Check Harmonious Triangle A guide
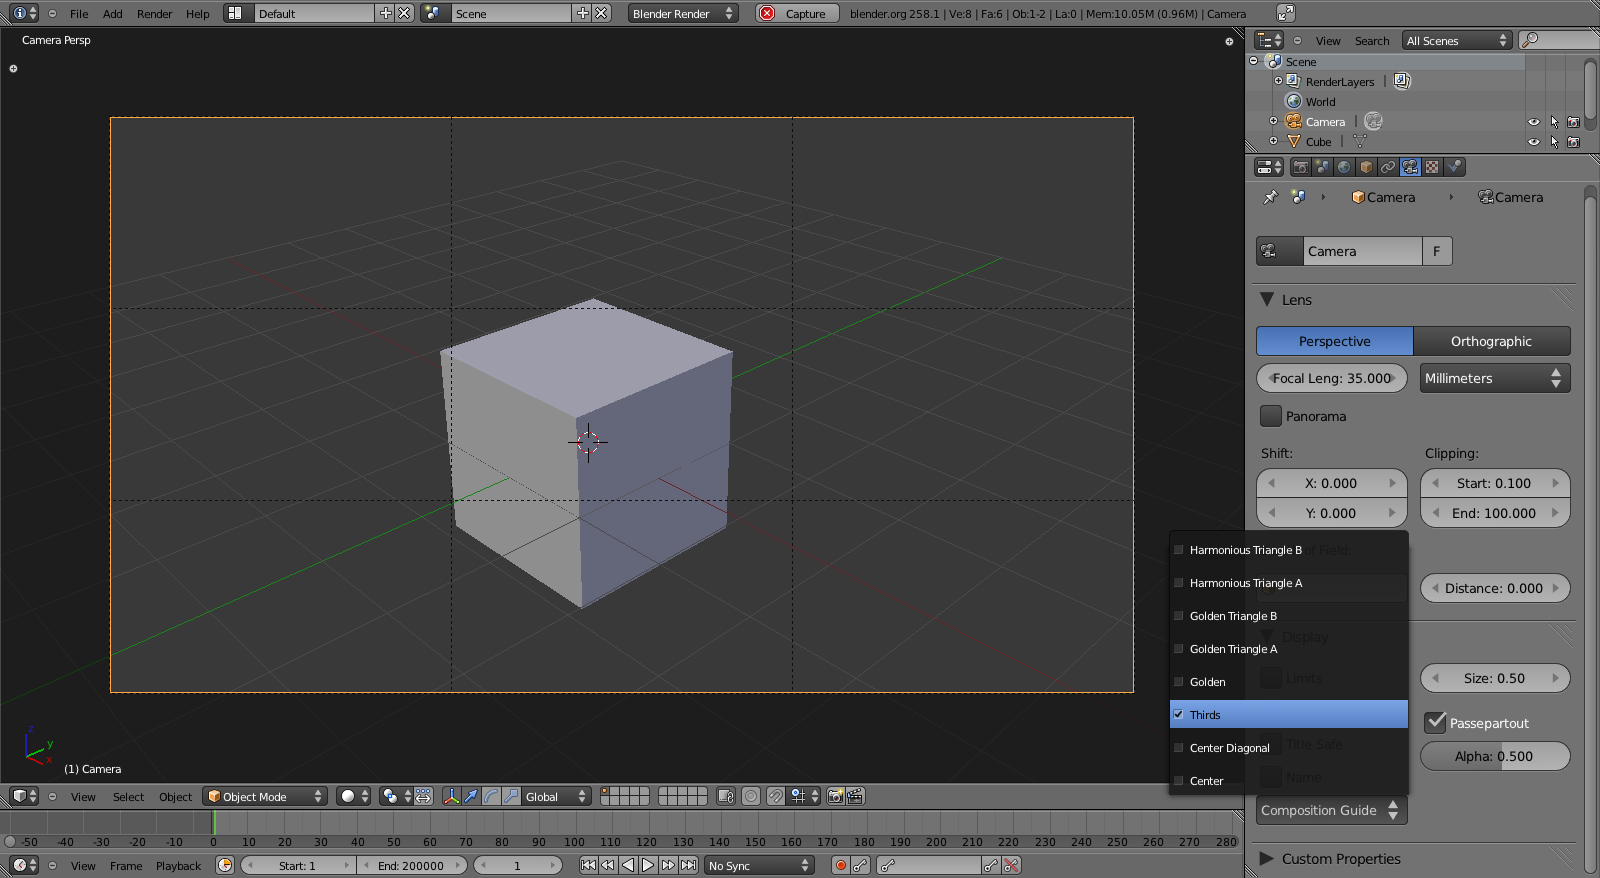The image size is (1600, 878). [1289, 583]
